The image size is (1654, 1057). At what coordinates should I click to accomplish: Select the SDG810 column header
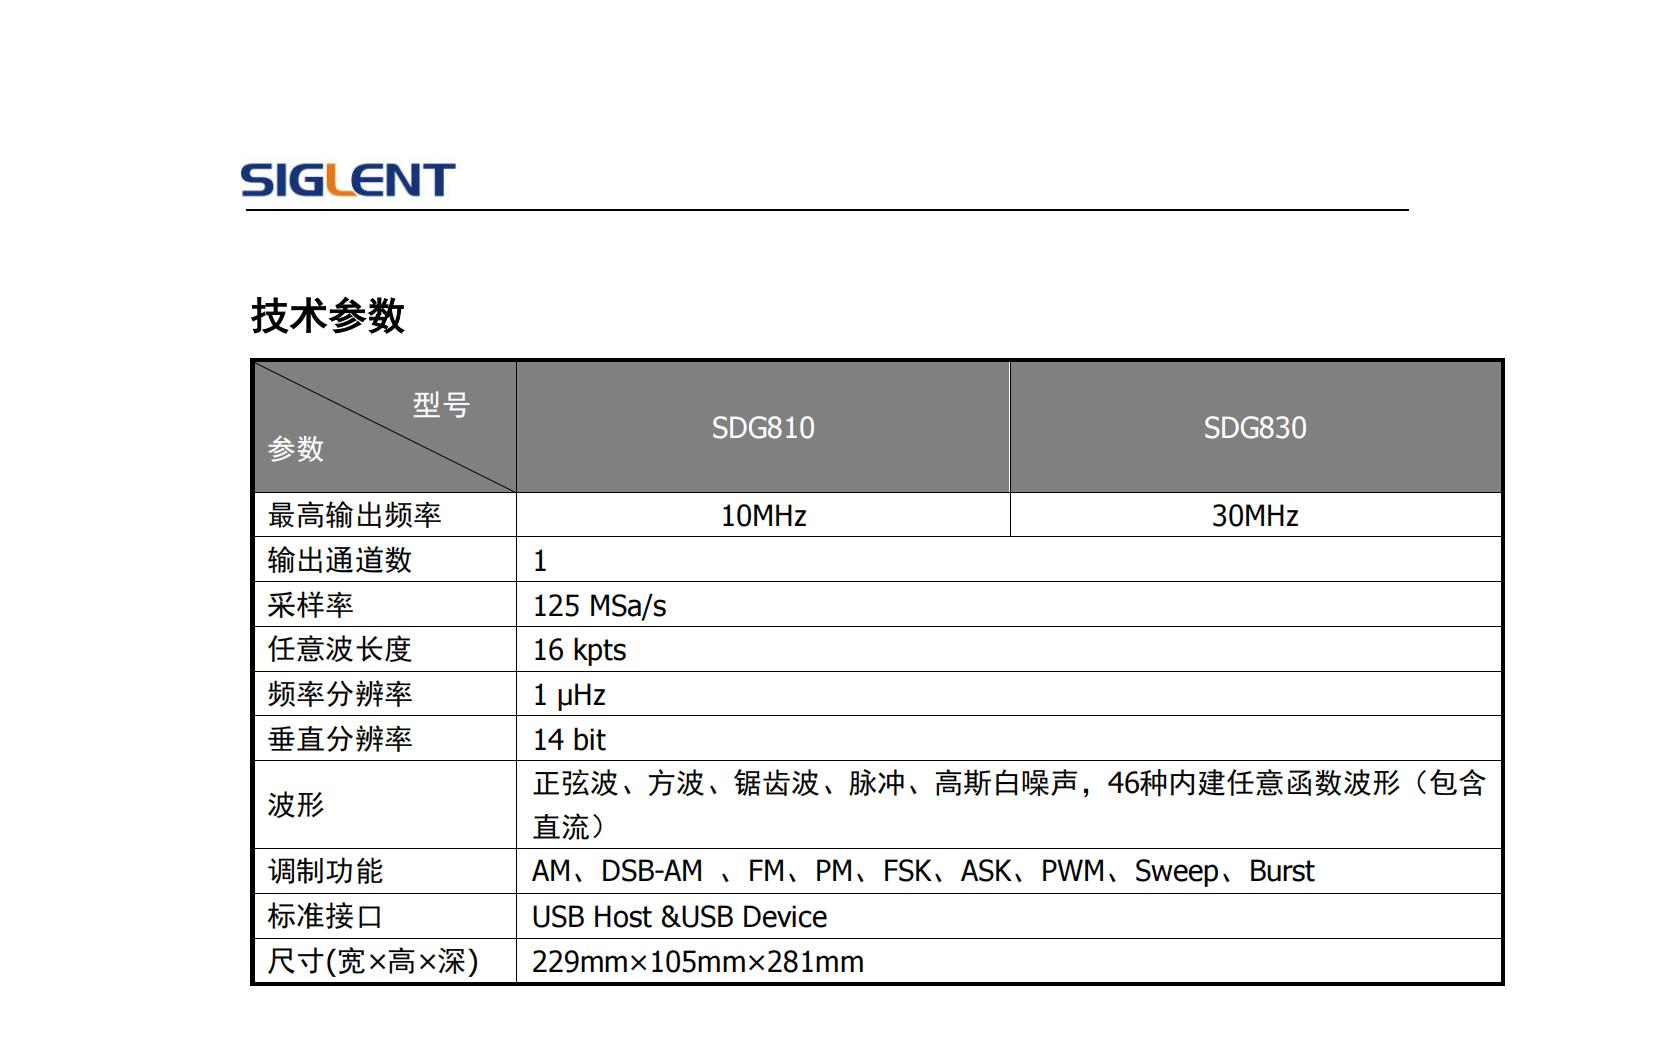click(762, 428)
